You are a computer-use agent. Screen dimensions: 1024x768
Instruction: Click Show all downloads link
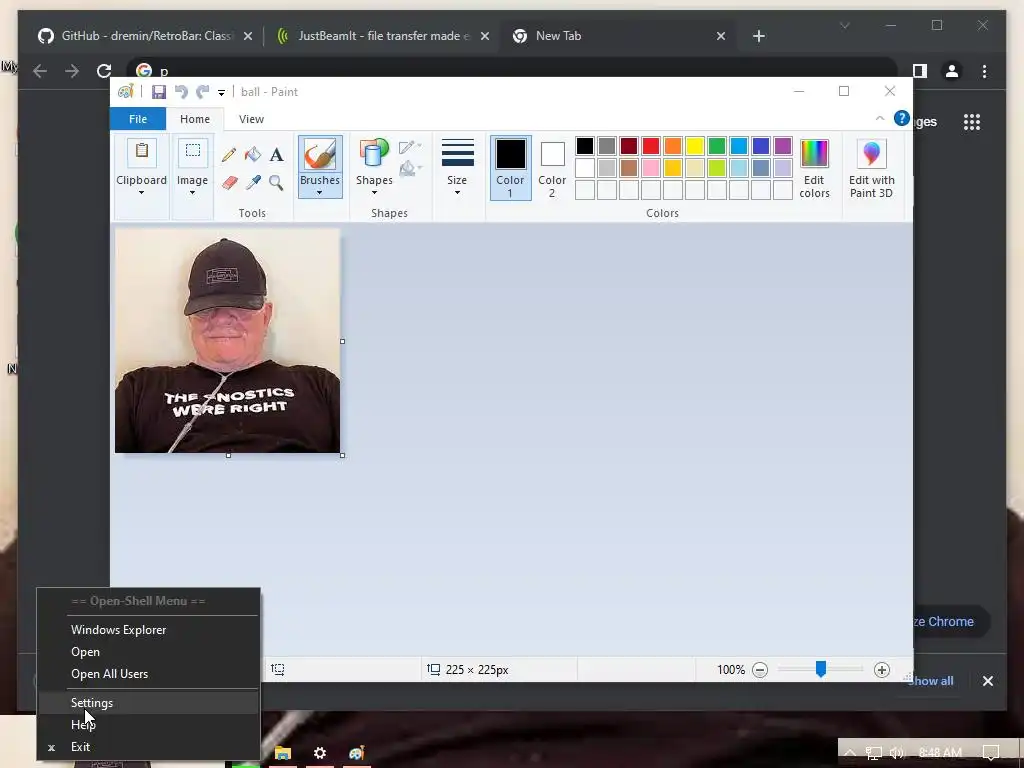[x=930, y=680]
